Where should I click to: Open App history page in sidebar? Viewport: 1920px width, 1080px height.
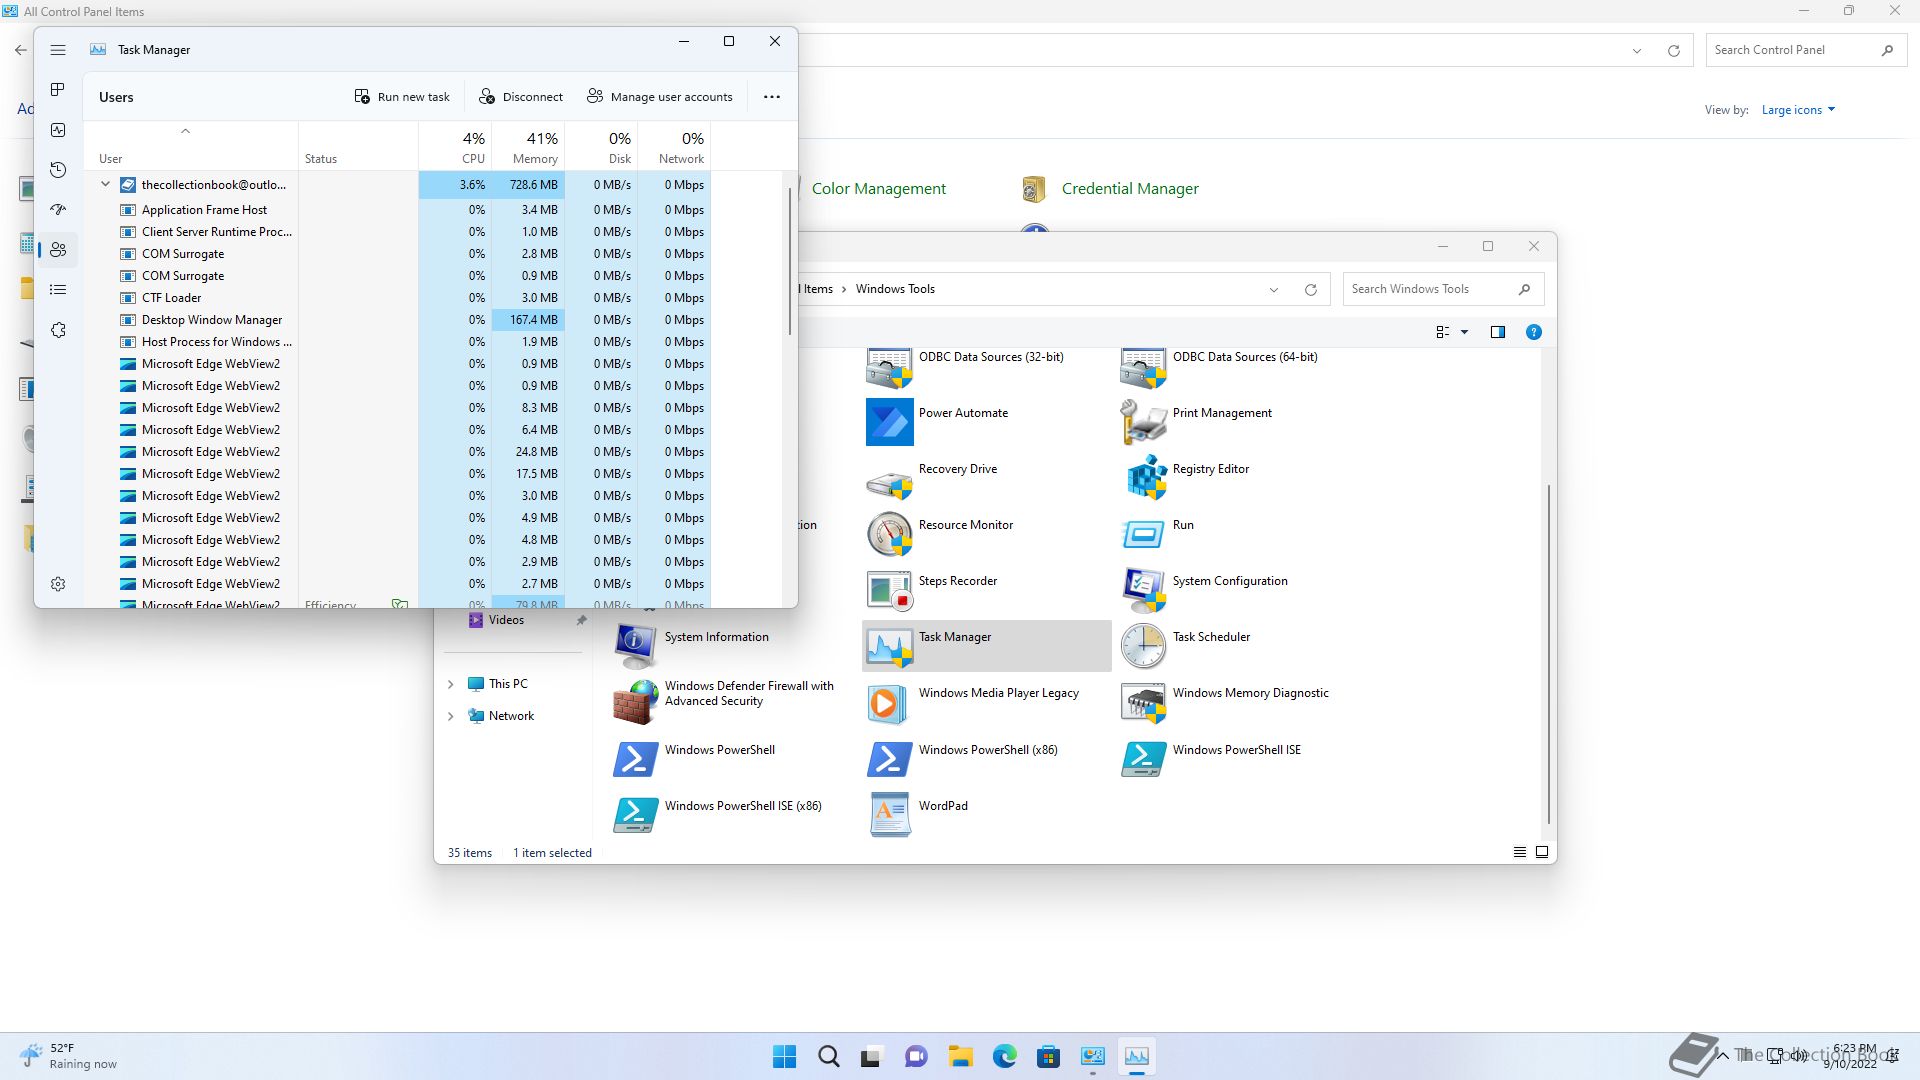58,170
